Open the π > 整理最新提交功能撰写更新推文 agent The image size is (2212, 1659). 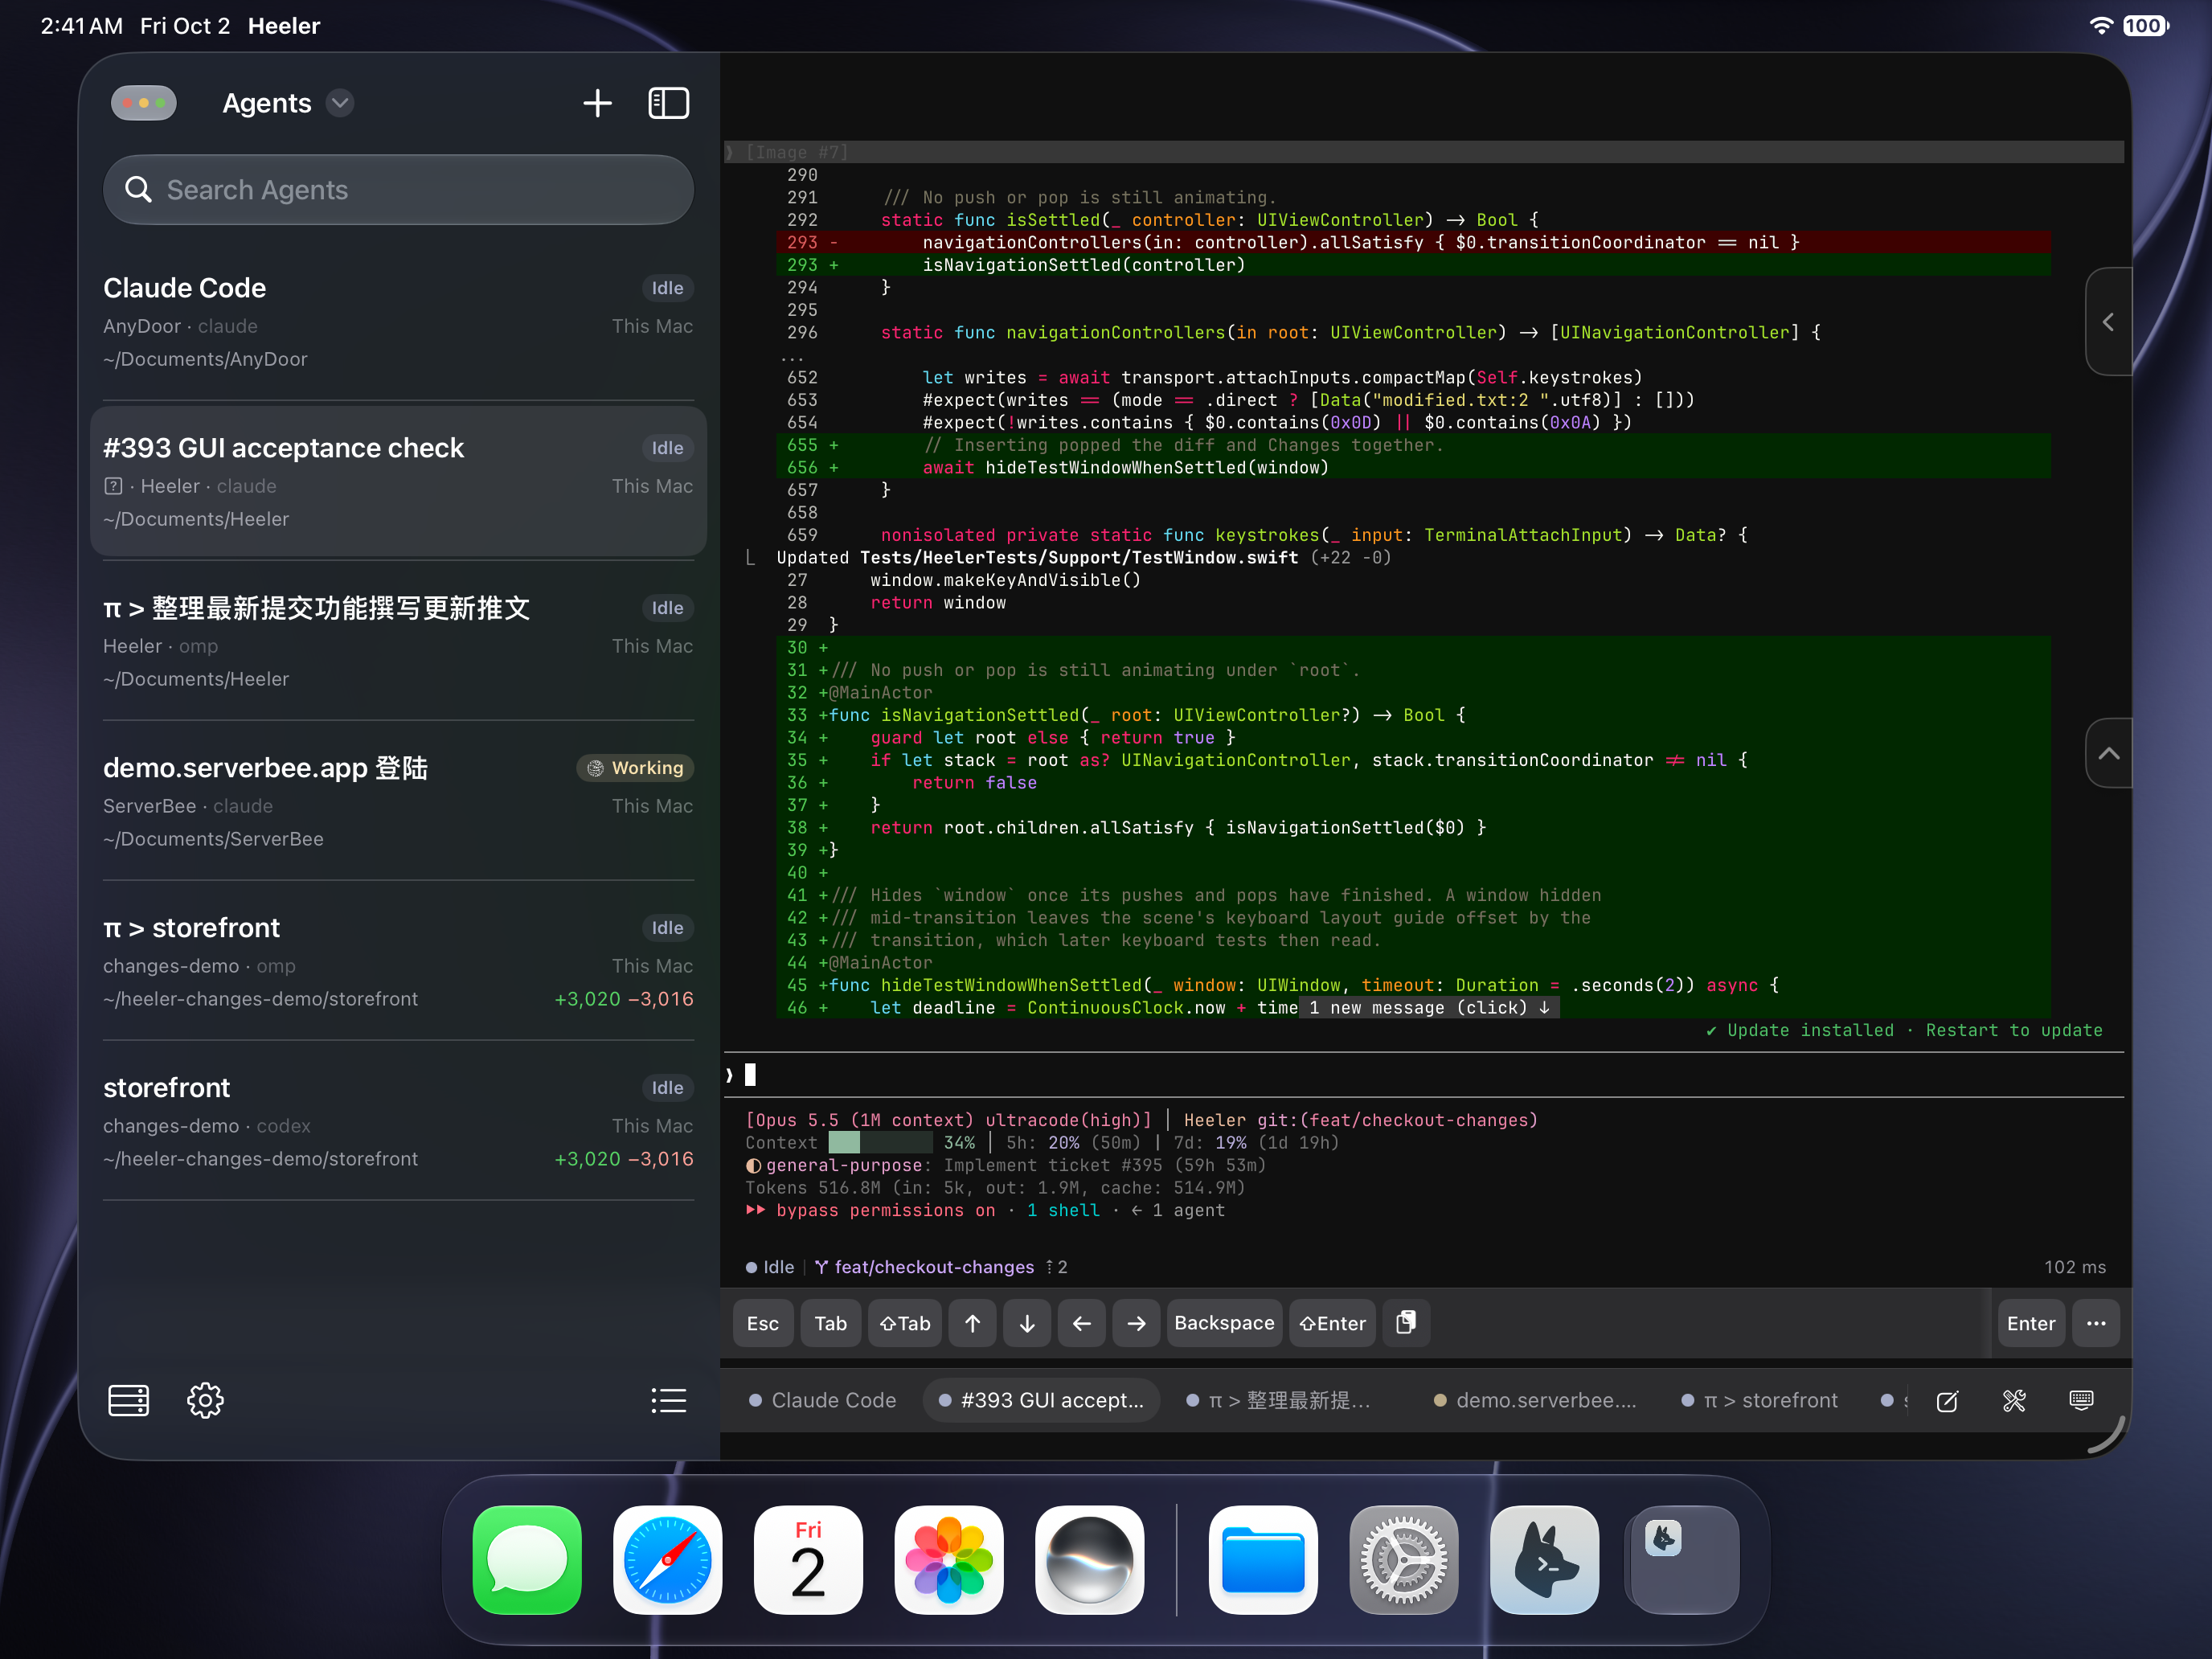(x=398, y=642)
